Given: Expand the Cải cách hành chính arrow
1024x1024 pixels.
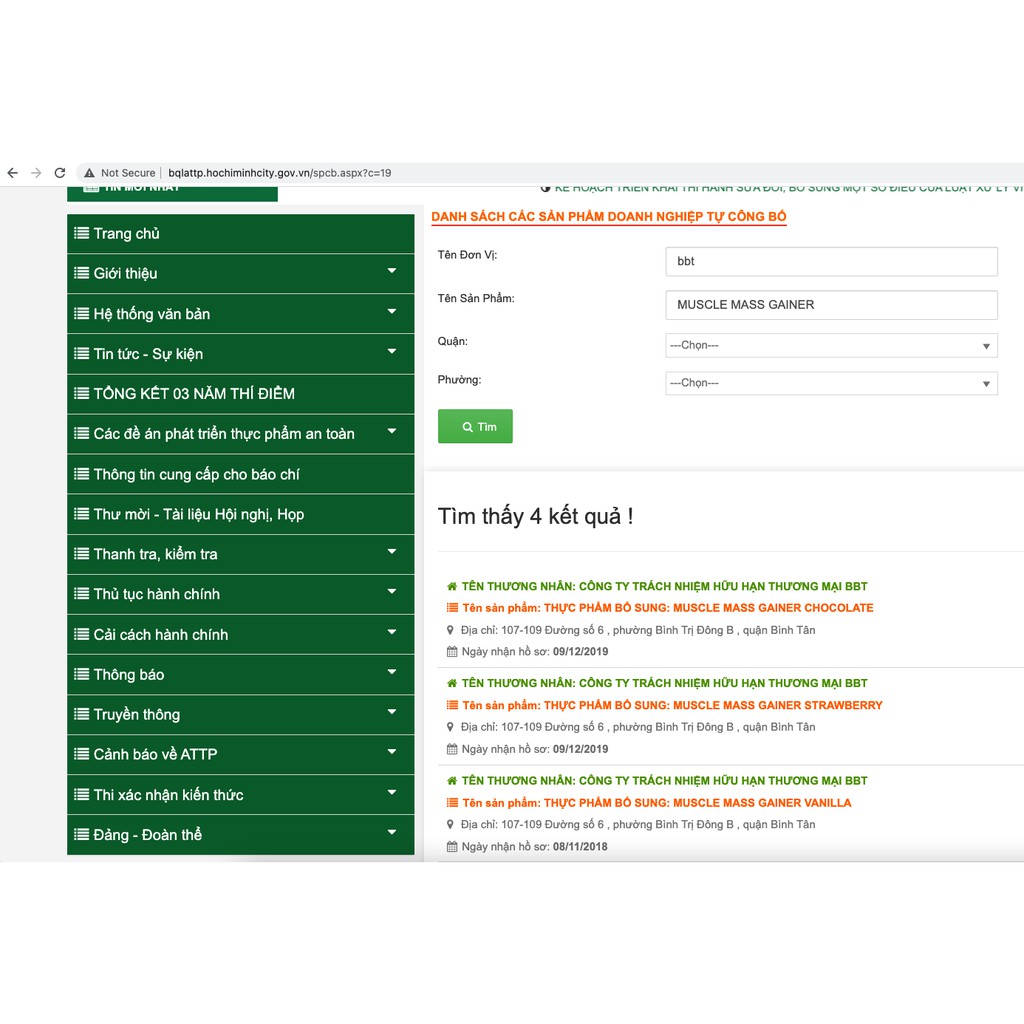Looking at the screenshot, I should pyautogui.click(x=392, y=632).
